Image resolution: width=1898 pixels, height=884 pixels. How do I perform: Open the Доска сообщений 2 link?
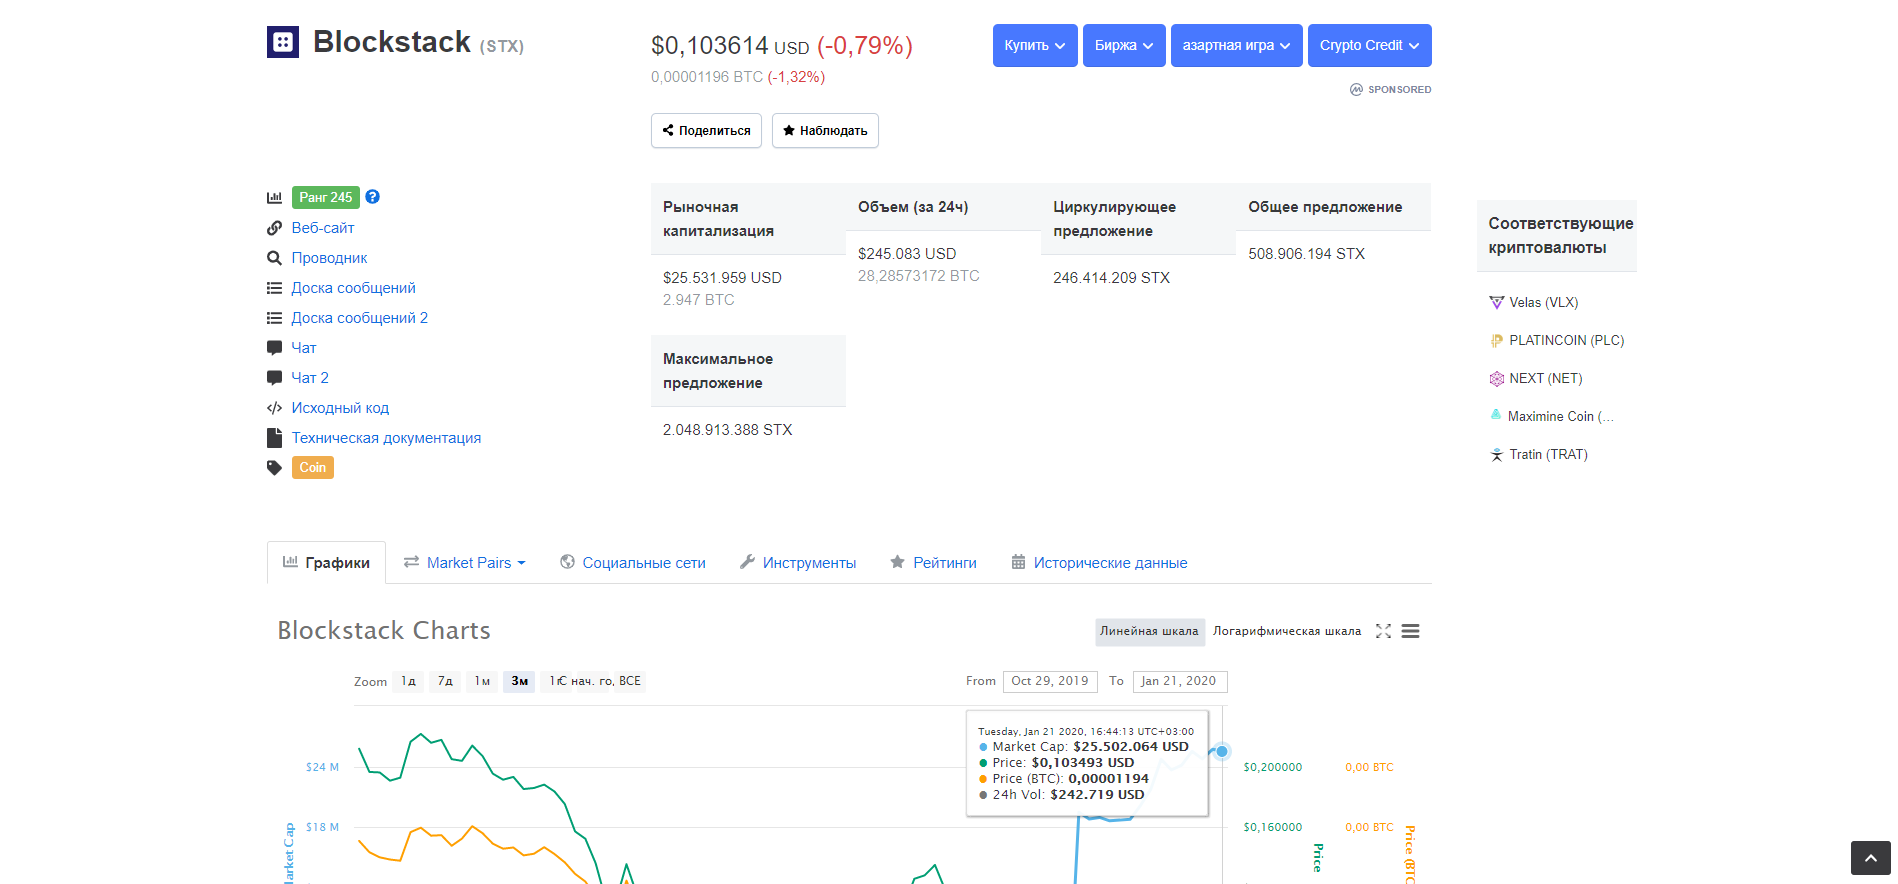[360, 318]
